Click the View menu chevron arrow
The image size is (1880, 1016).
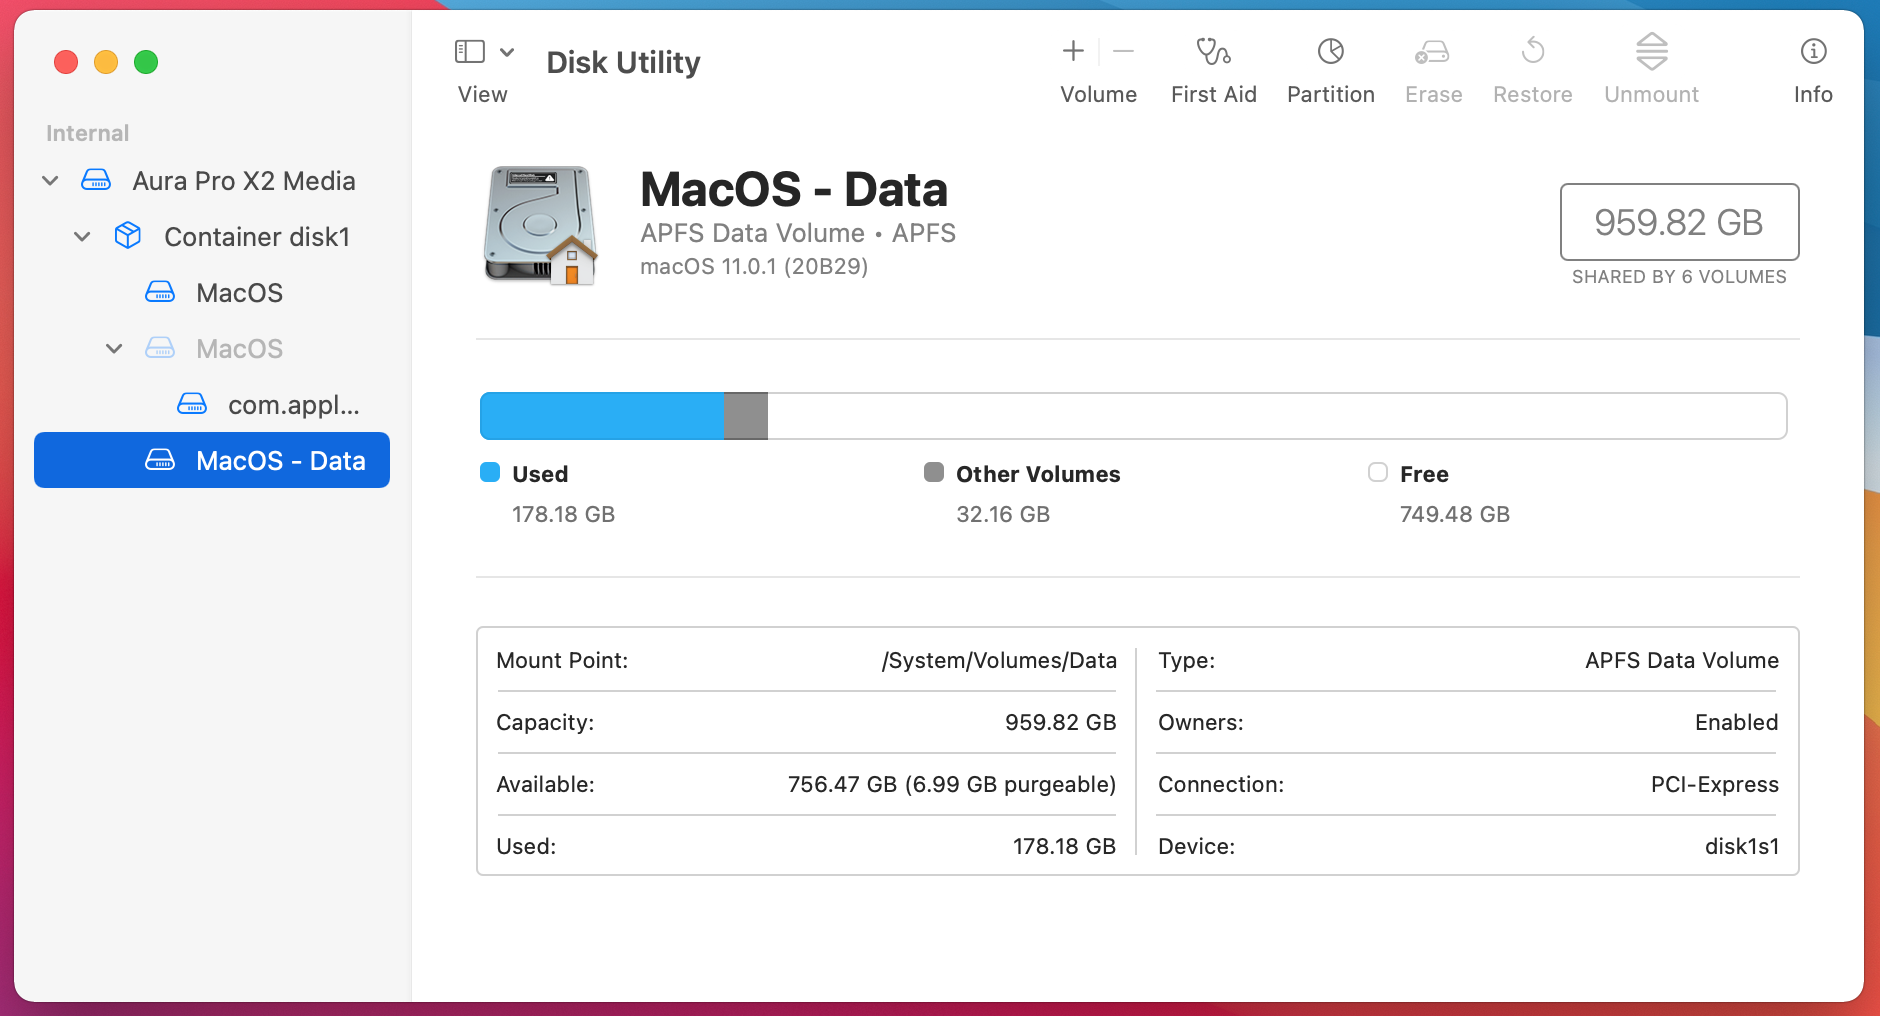point(507,52)
